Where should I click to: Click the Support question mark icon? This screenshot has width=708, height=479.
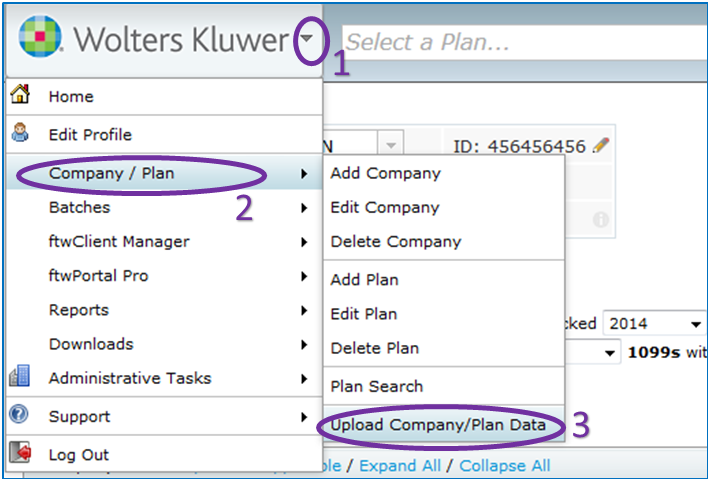pyautogui.click(x=19, y=414)
